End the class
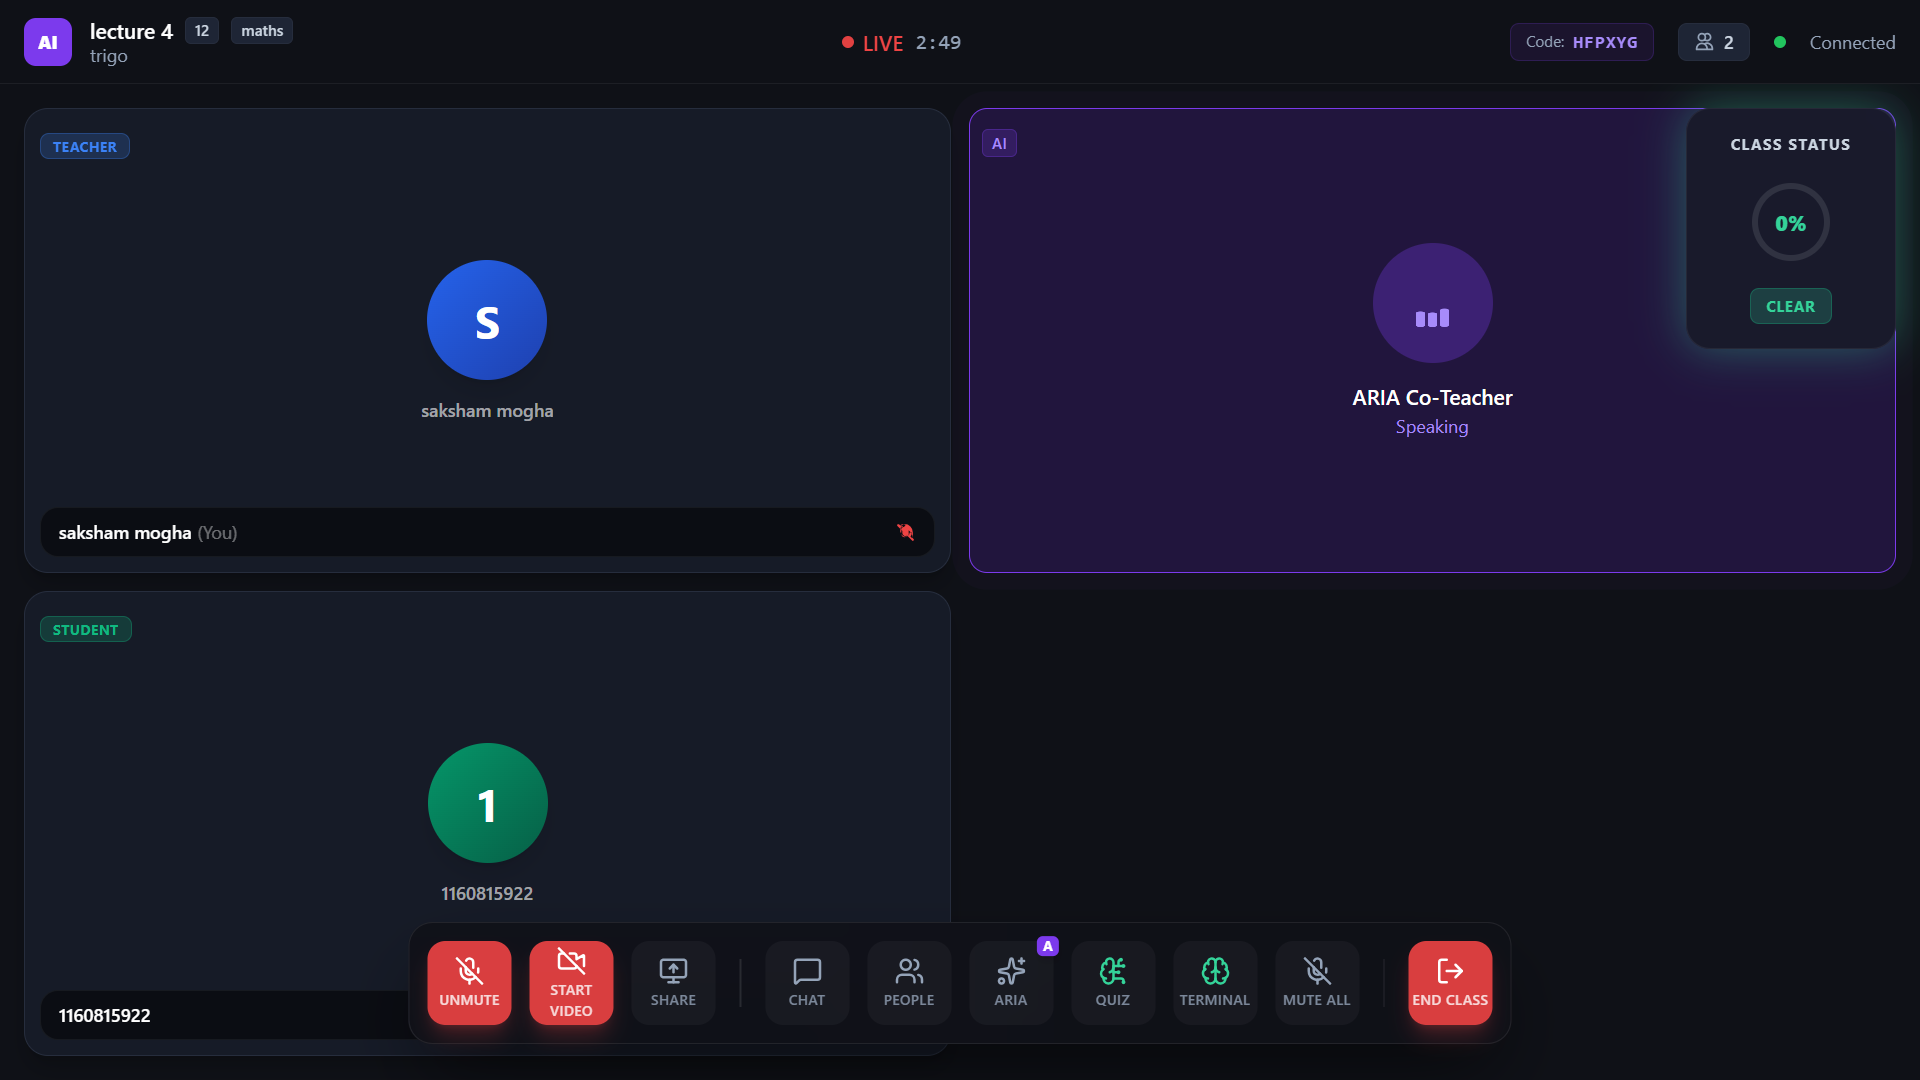 coord(1450,983)
